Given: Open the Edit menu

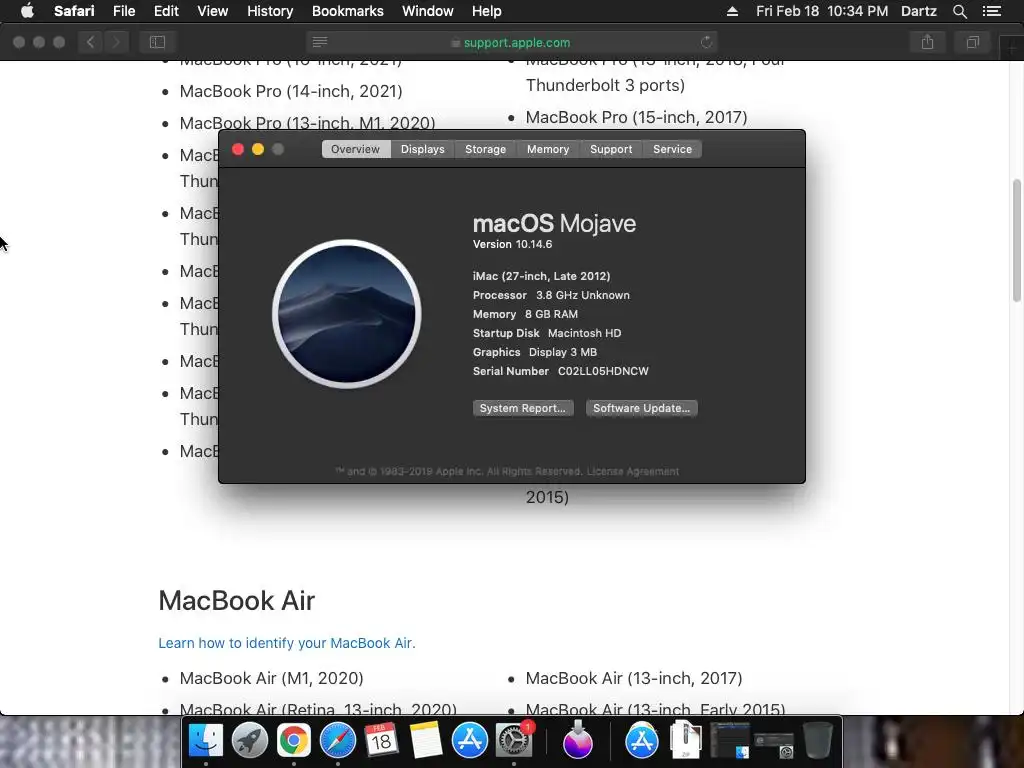Looking at the screenshot, I should point(166,11).
